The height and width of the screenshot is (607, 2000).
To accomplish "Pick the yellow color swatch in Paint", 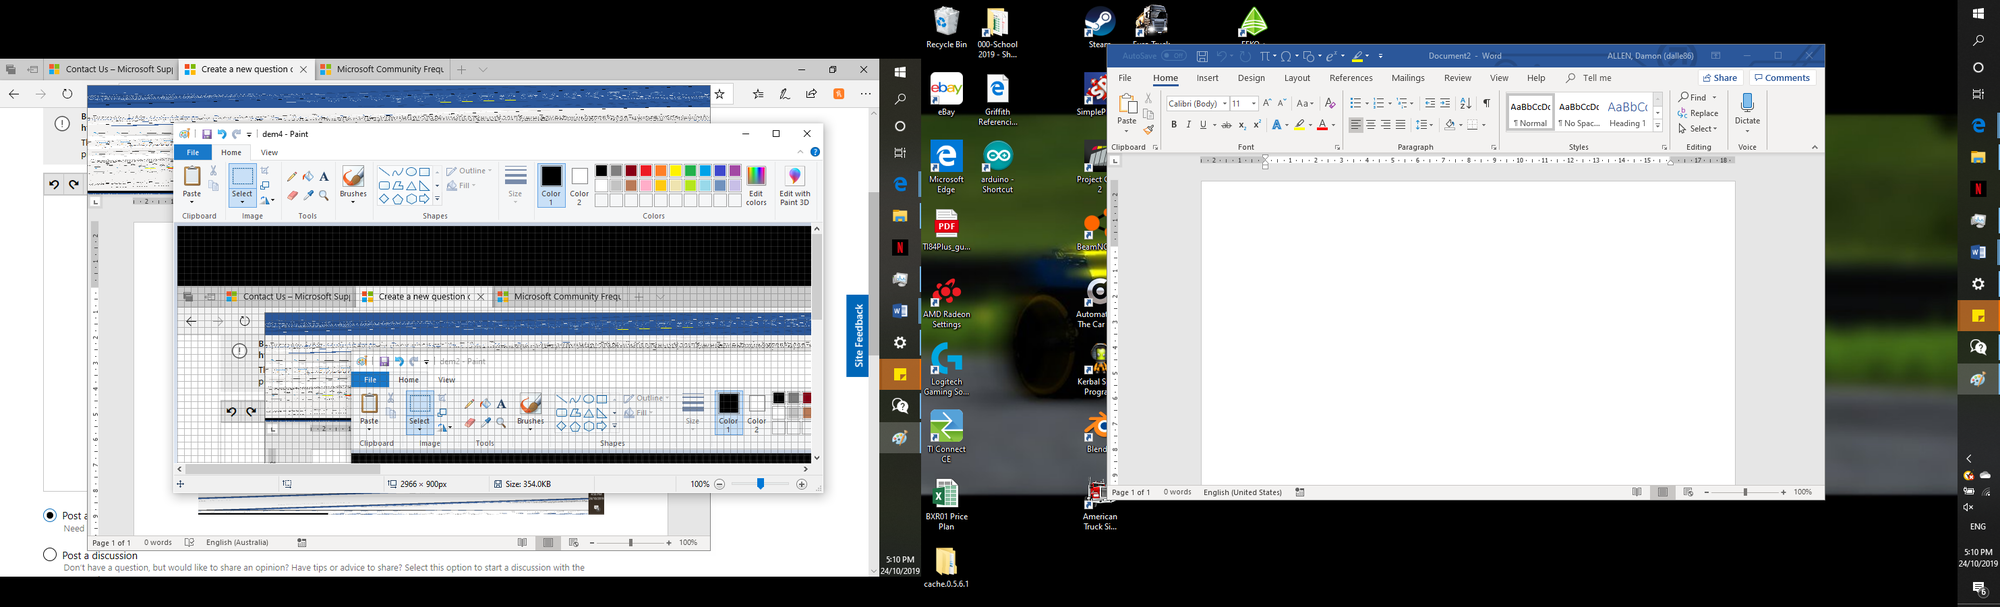I will (675, 171).
